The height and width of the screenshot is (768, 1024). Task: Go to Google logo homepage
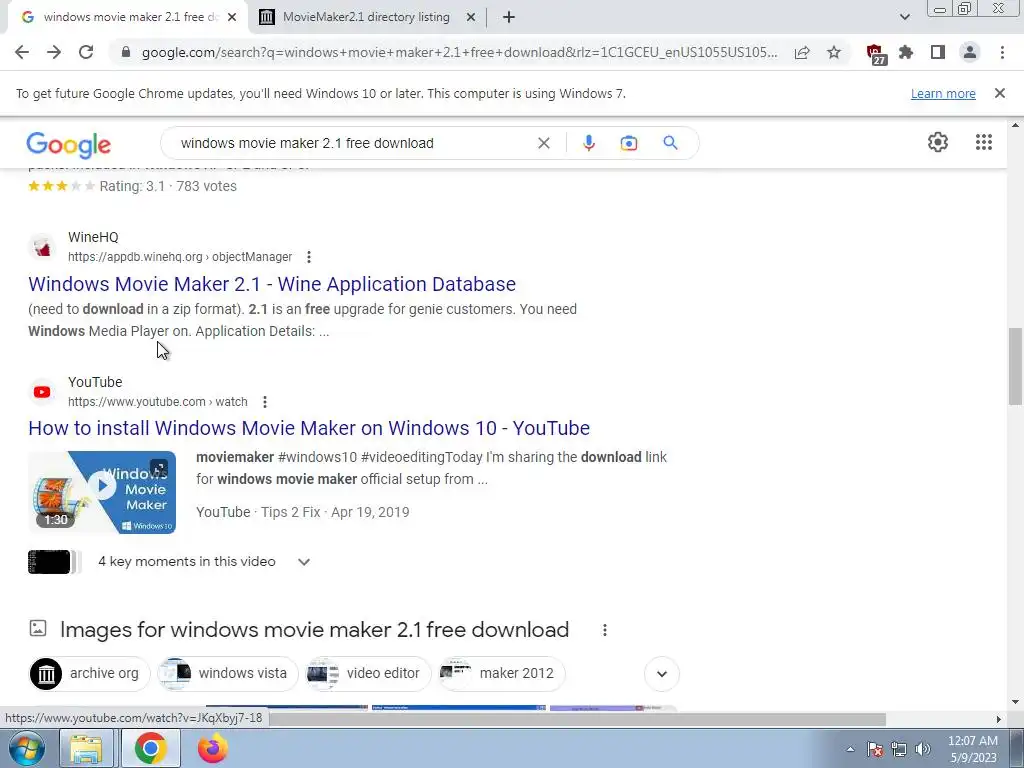(x=69, y=145)
